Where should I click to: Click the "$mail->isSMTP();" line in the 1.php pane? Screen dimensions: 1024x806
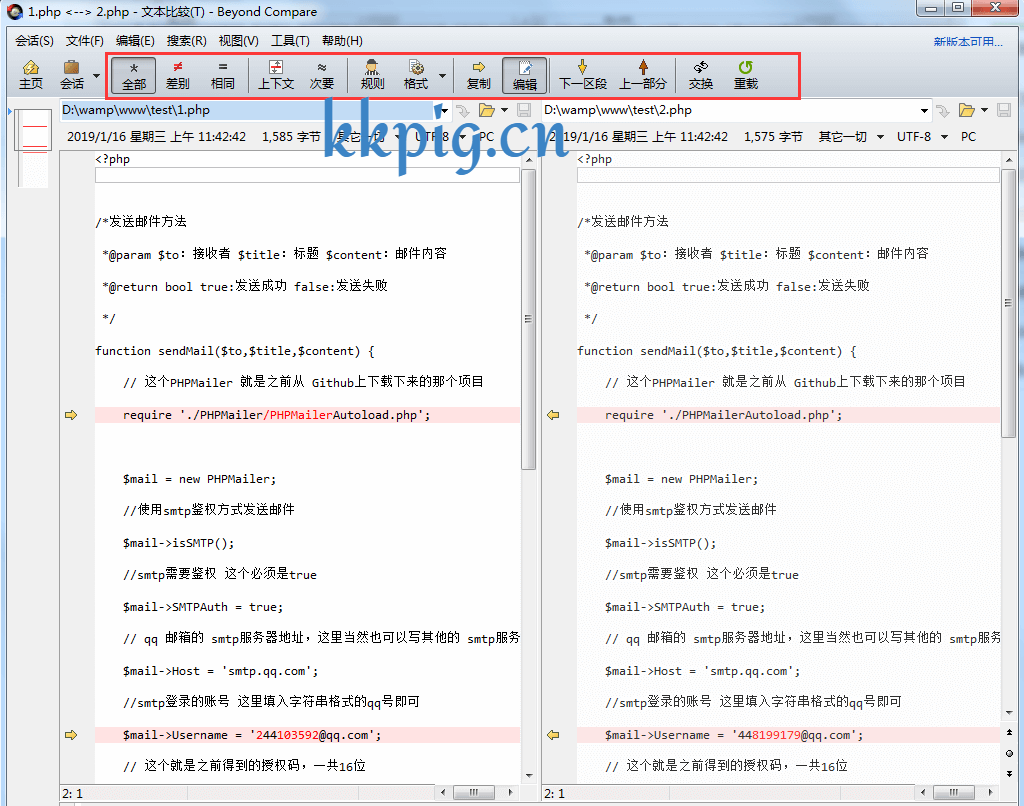[178, 543]
